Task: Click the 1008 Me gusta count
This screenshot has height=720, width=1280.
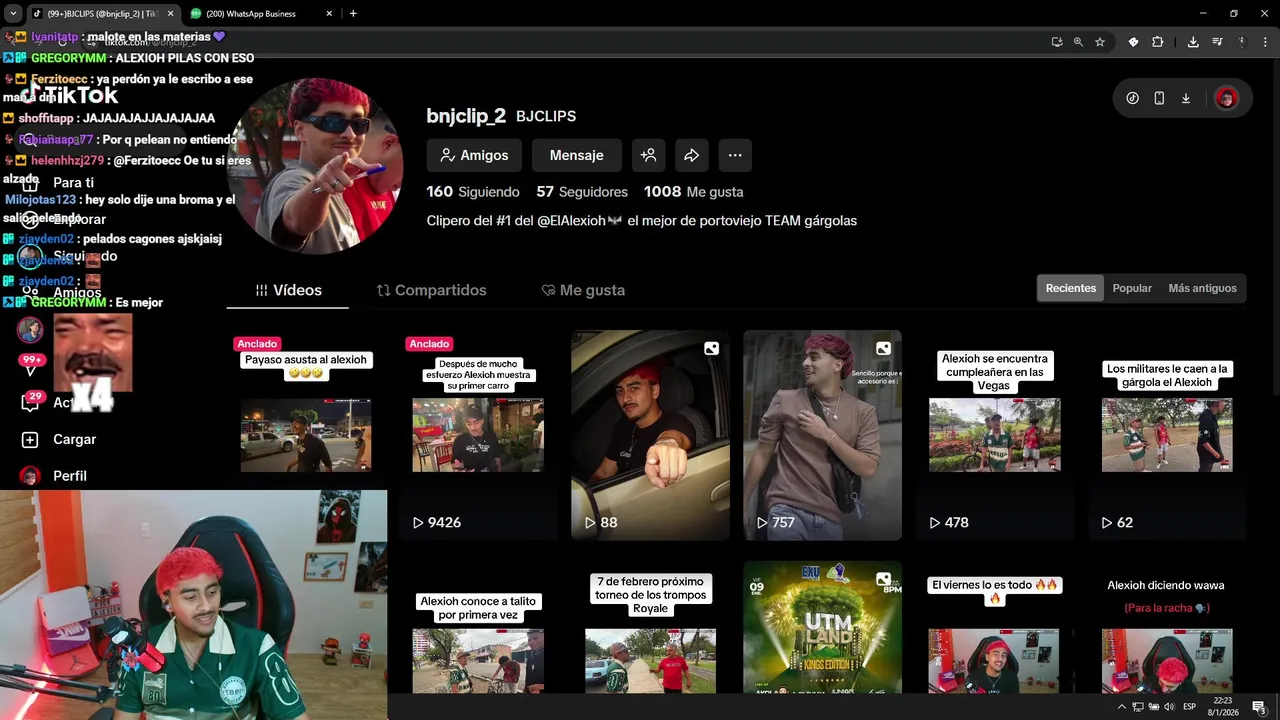Action: pos(693,191)
